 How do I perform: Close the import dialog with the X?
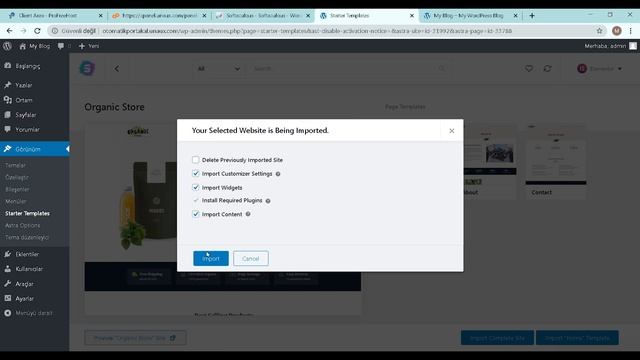[451, 131]
